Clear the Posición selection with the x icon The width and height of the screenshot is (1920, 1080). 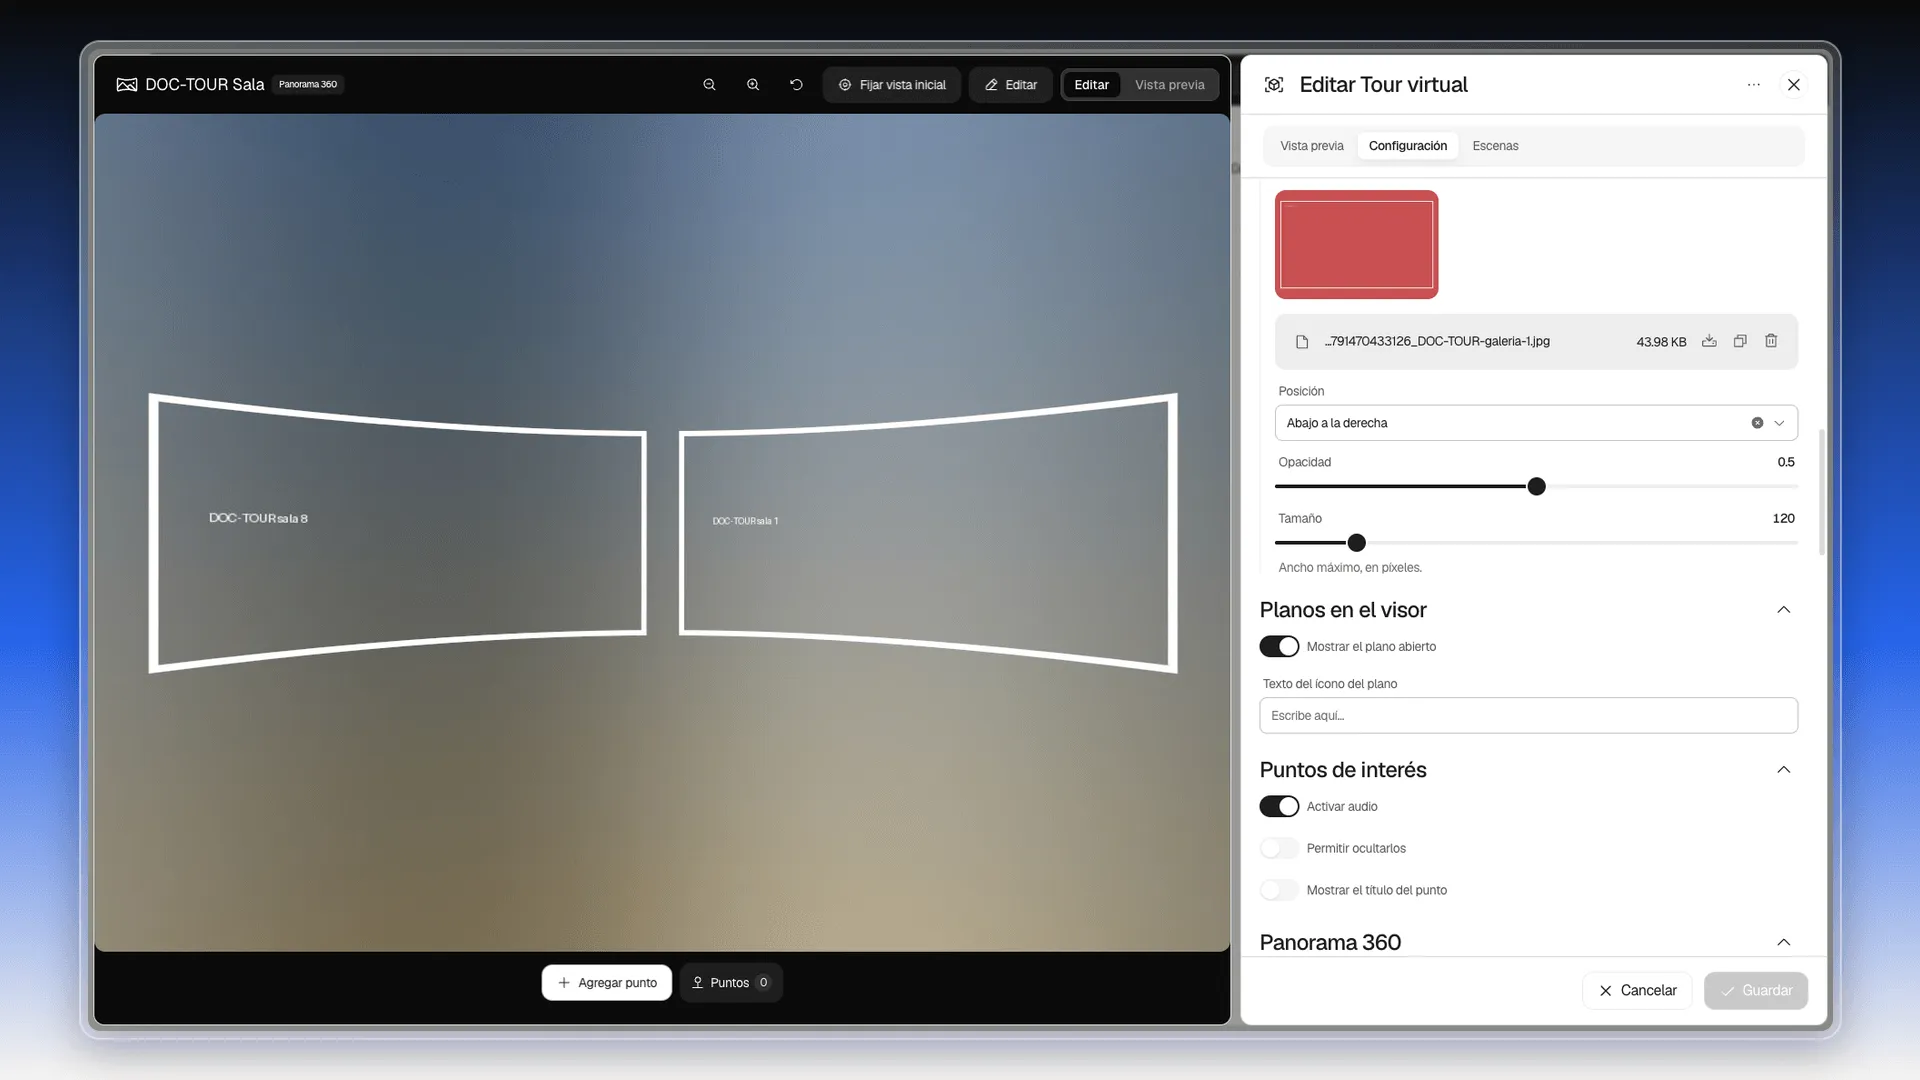1757,423
